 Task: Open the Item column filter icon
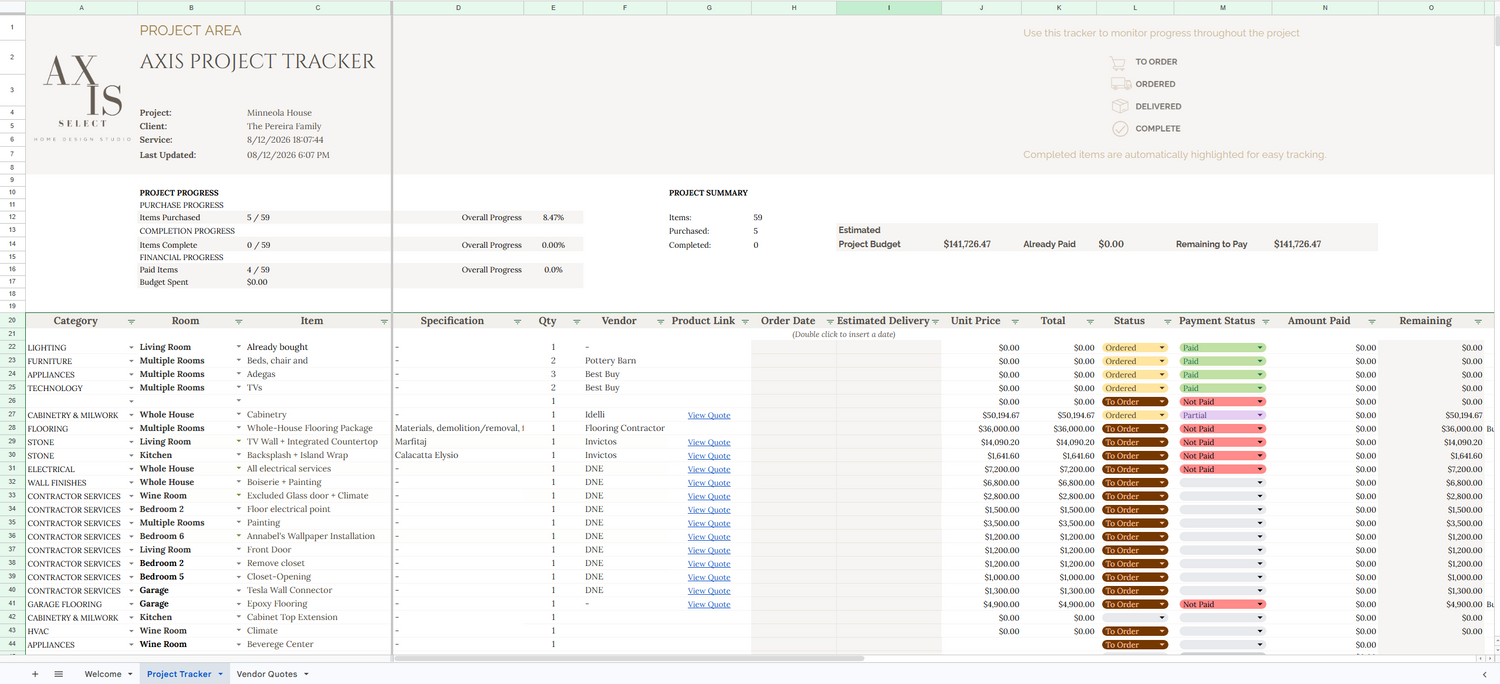click(x=384, y=322)
